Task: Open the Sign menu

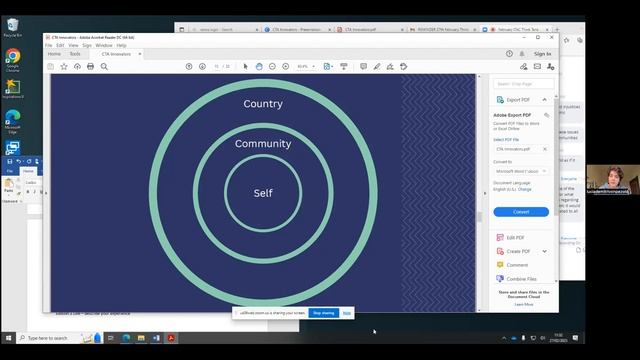Action: (87, 45)
